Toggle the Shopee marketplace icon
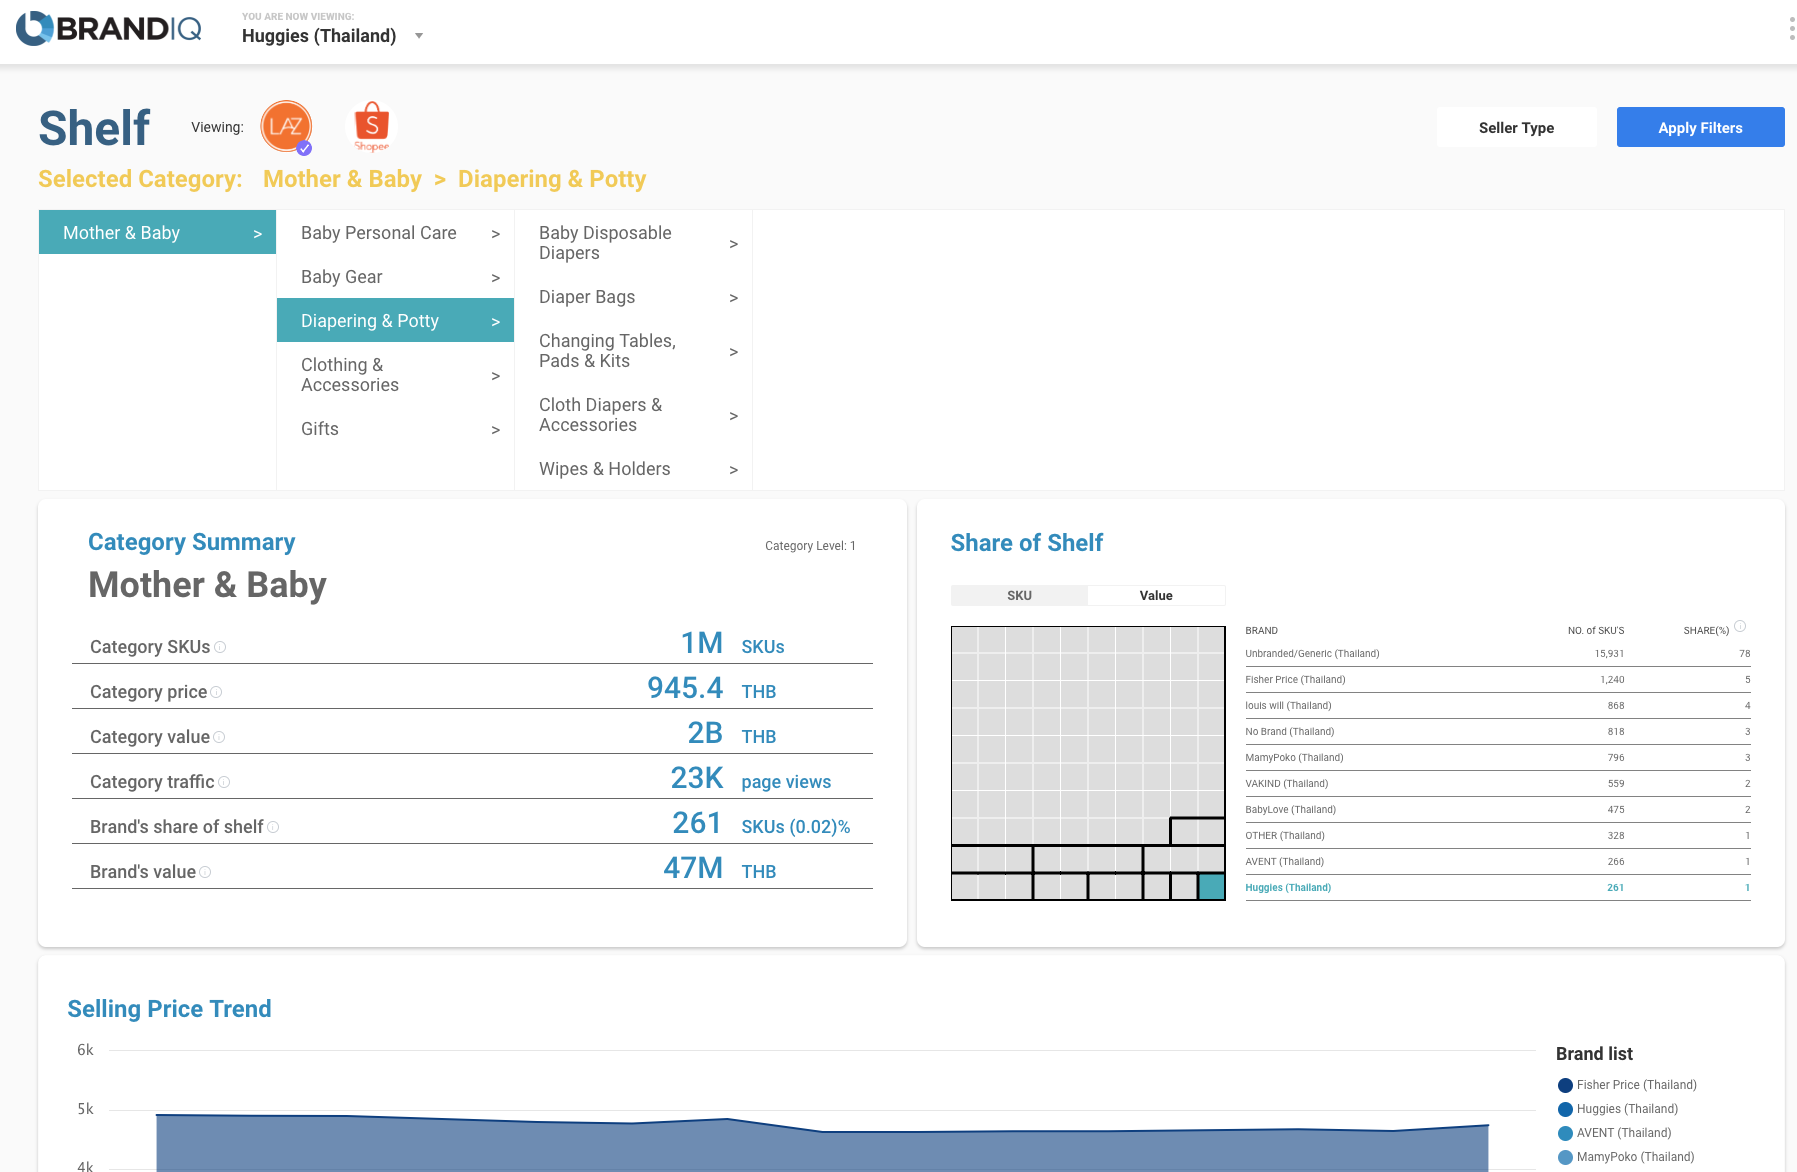1797x1172 pixels. 371,127
